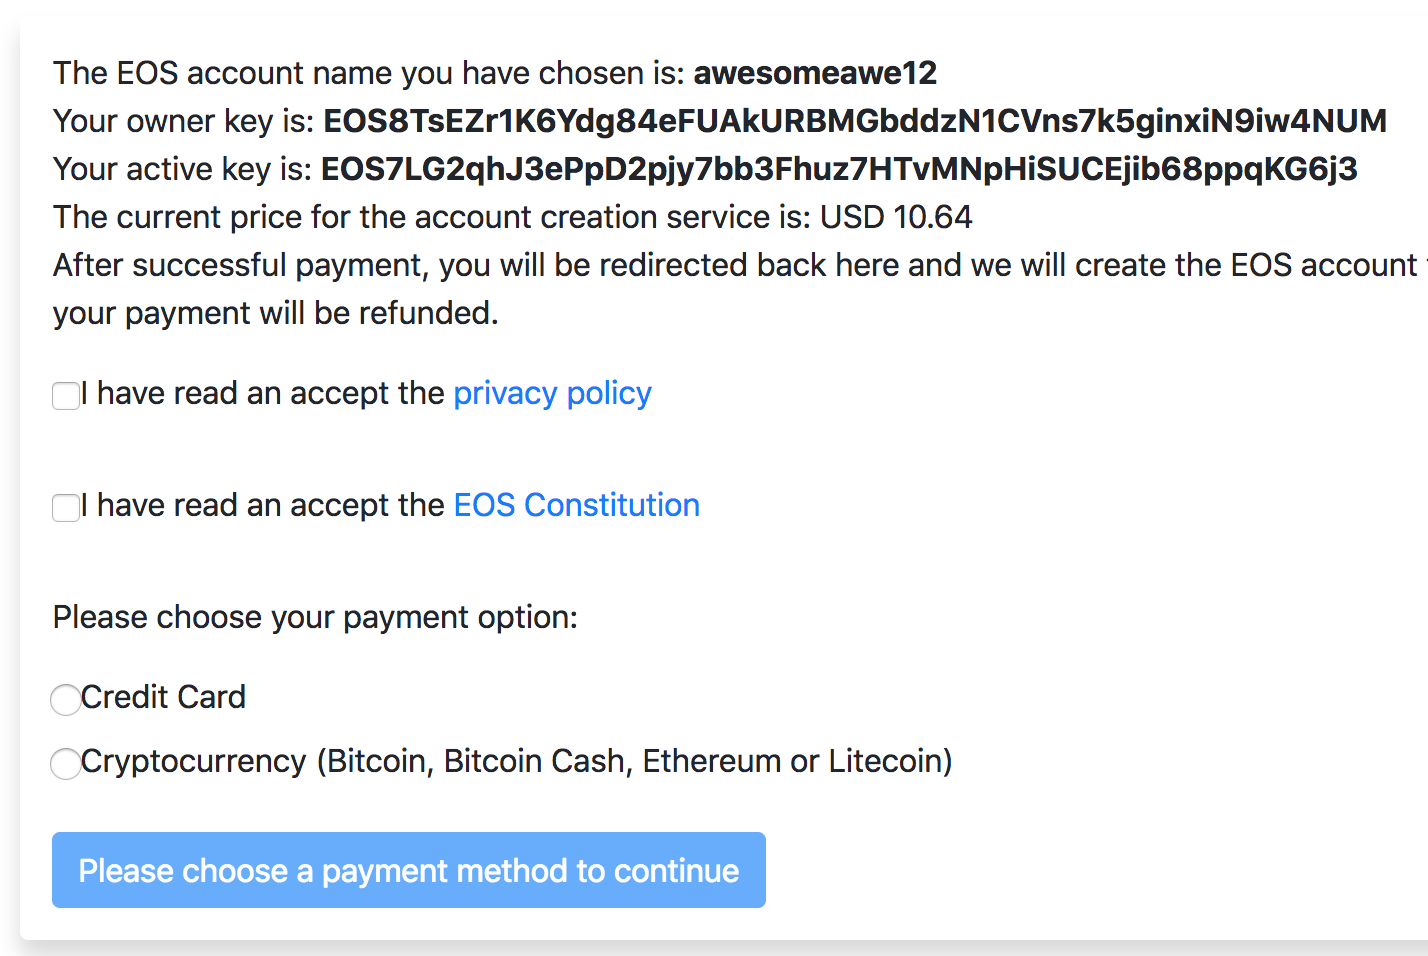Click the bold active key string
This screenshot has width=1428, height=956.
[838, 170]
